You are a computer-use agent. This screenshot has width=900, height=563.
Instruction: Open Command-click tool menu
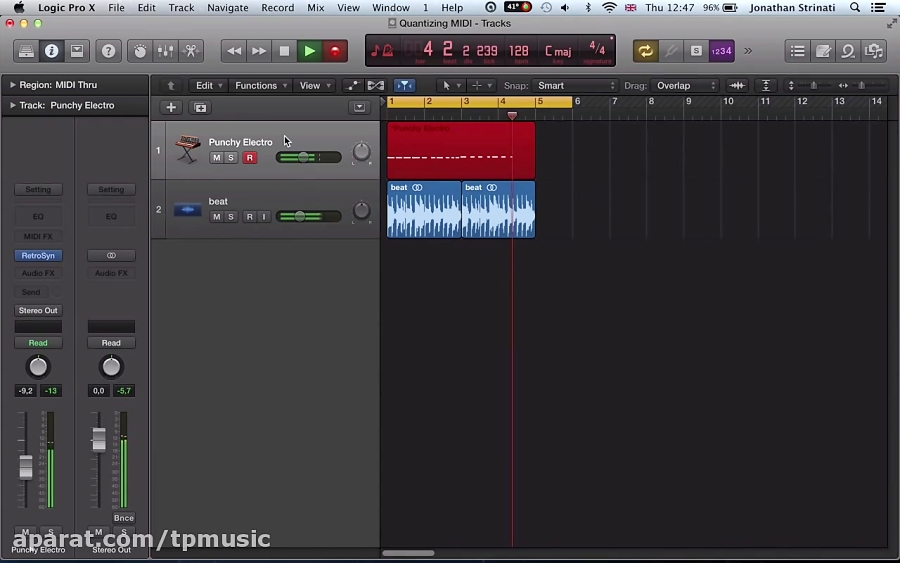pos(481,86)
